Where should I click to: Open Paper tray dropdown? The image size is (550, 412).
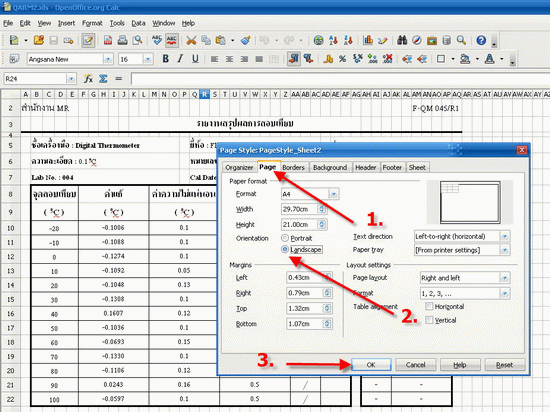point(505,250)
